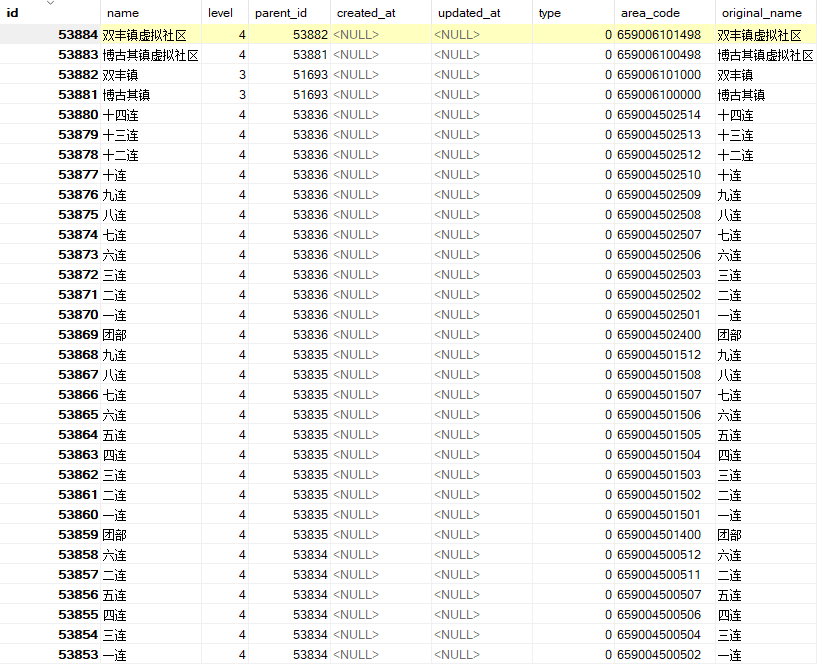Click name cell 博古其镇虚拟社区
Image resolution: width=829 pixels, height=665 pixels.
click(150, 56)
